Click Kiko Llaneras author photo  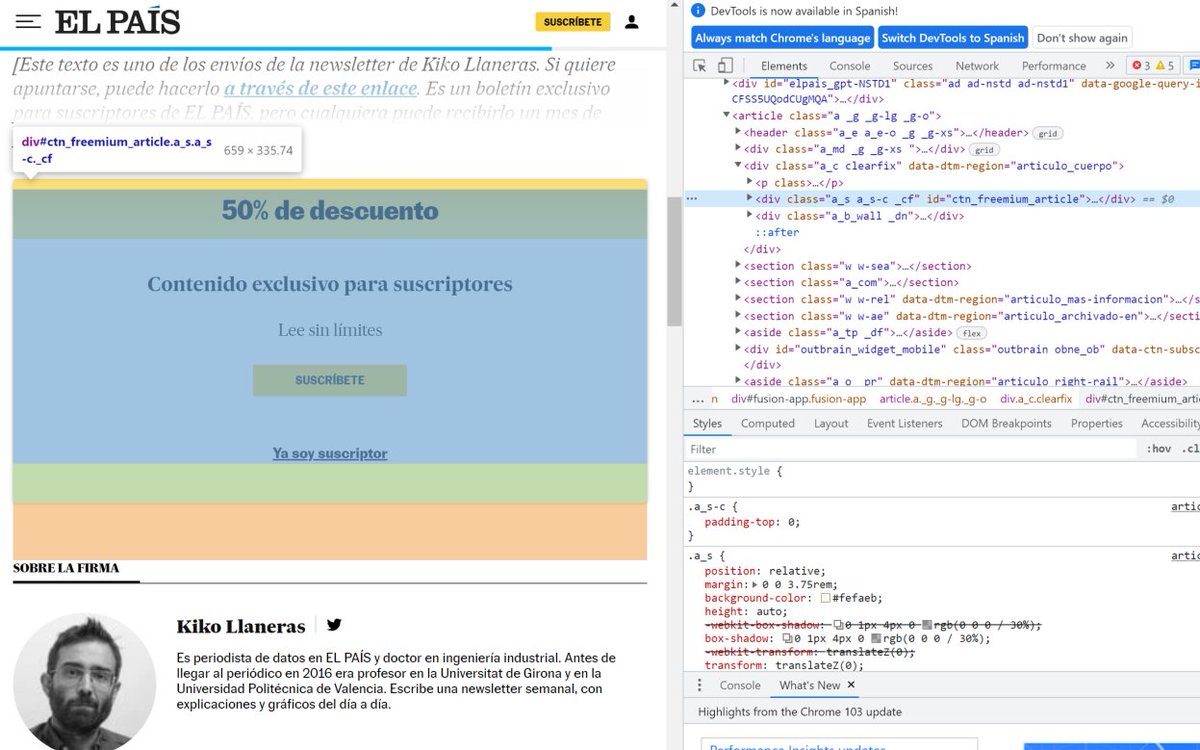coord(85,682)
